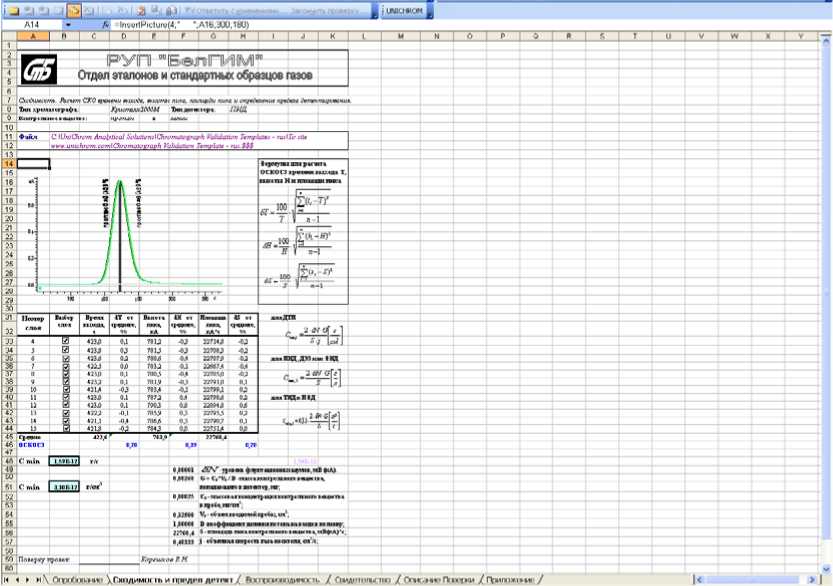The image size is (833, 586).
Task: Click the green chromatogram peak chart
Action: coord(128,239)
